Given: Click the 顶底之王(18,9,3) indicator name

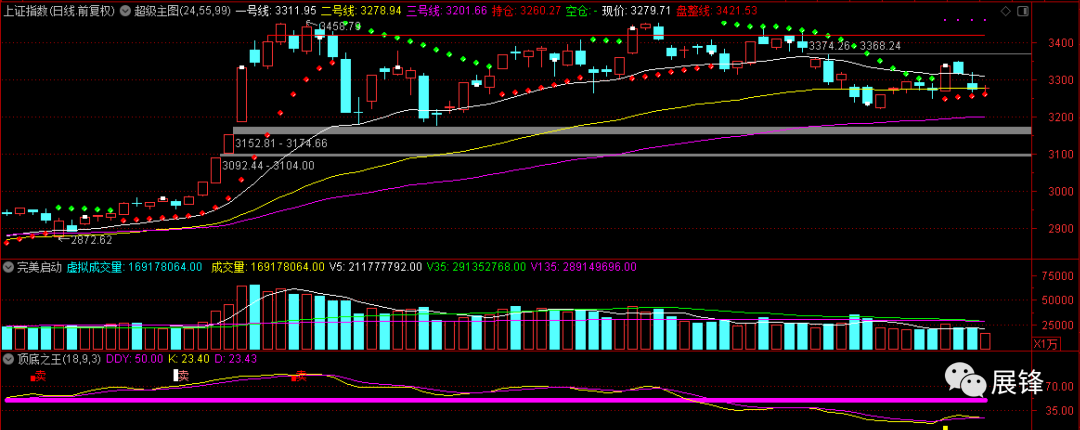Looking at the screenshot, I should [59, 358].
